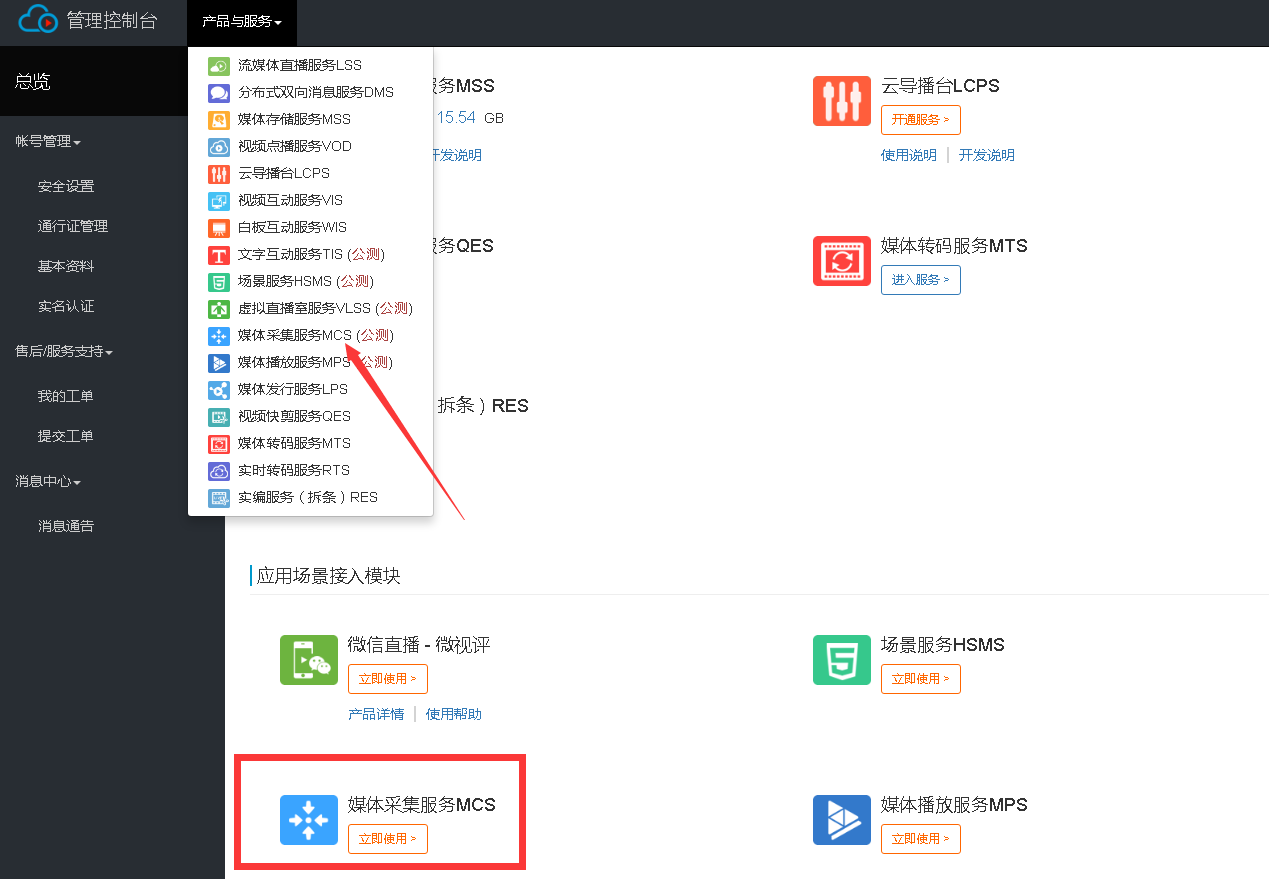Collapse the 售后/服务支持 sidebar section
Screen dimensions: 1269x879
click(x=64, y=352)
